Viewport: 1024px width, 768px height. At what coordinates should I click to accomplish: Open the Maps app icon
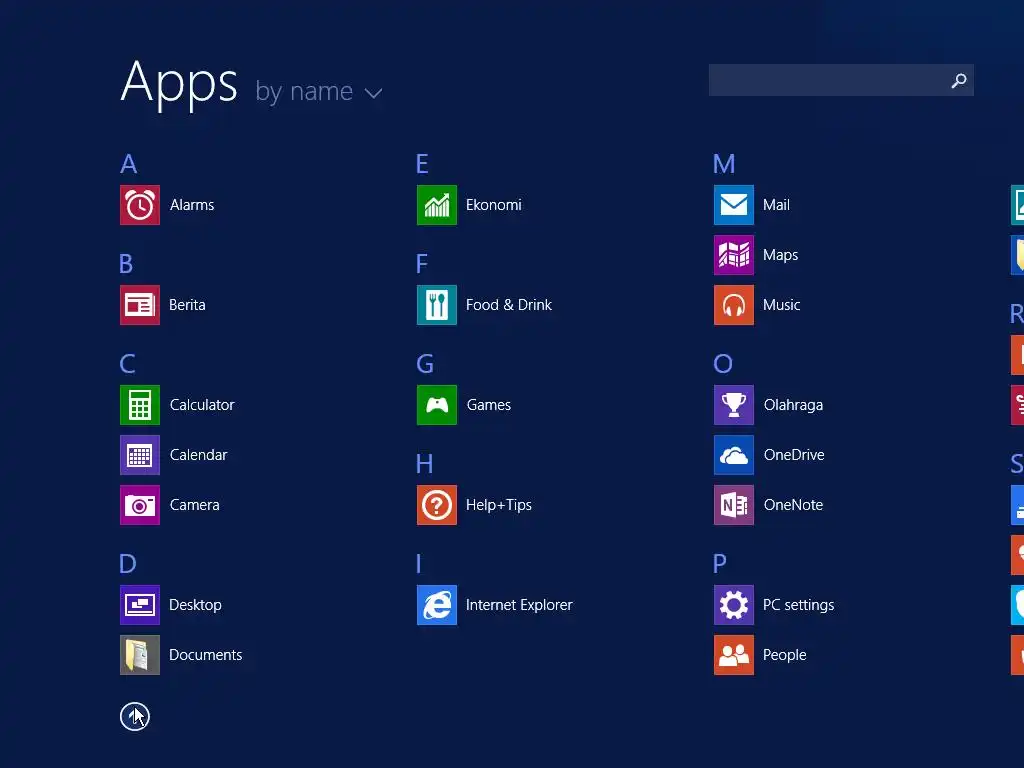[x=734, y=255]
